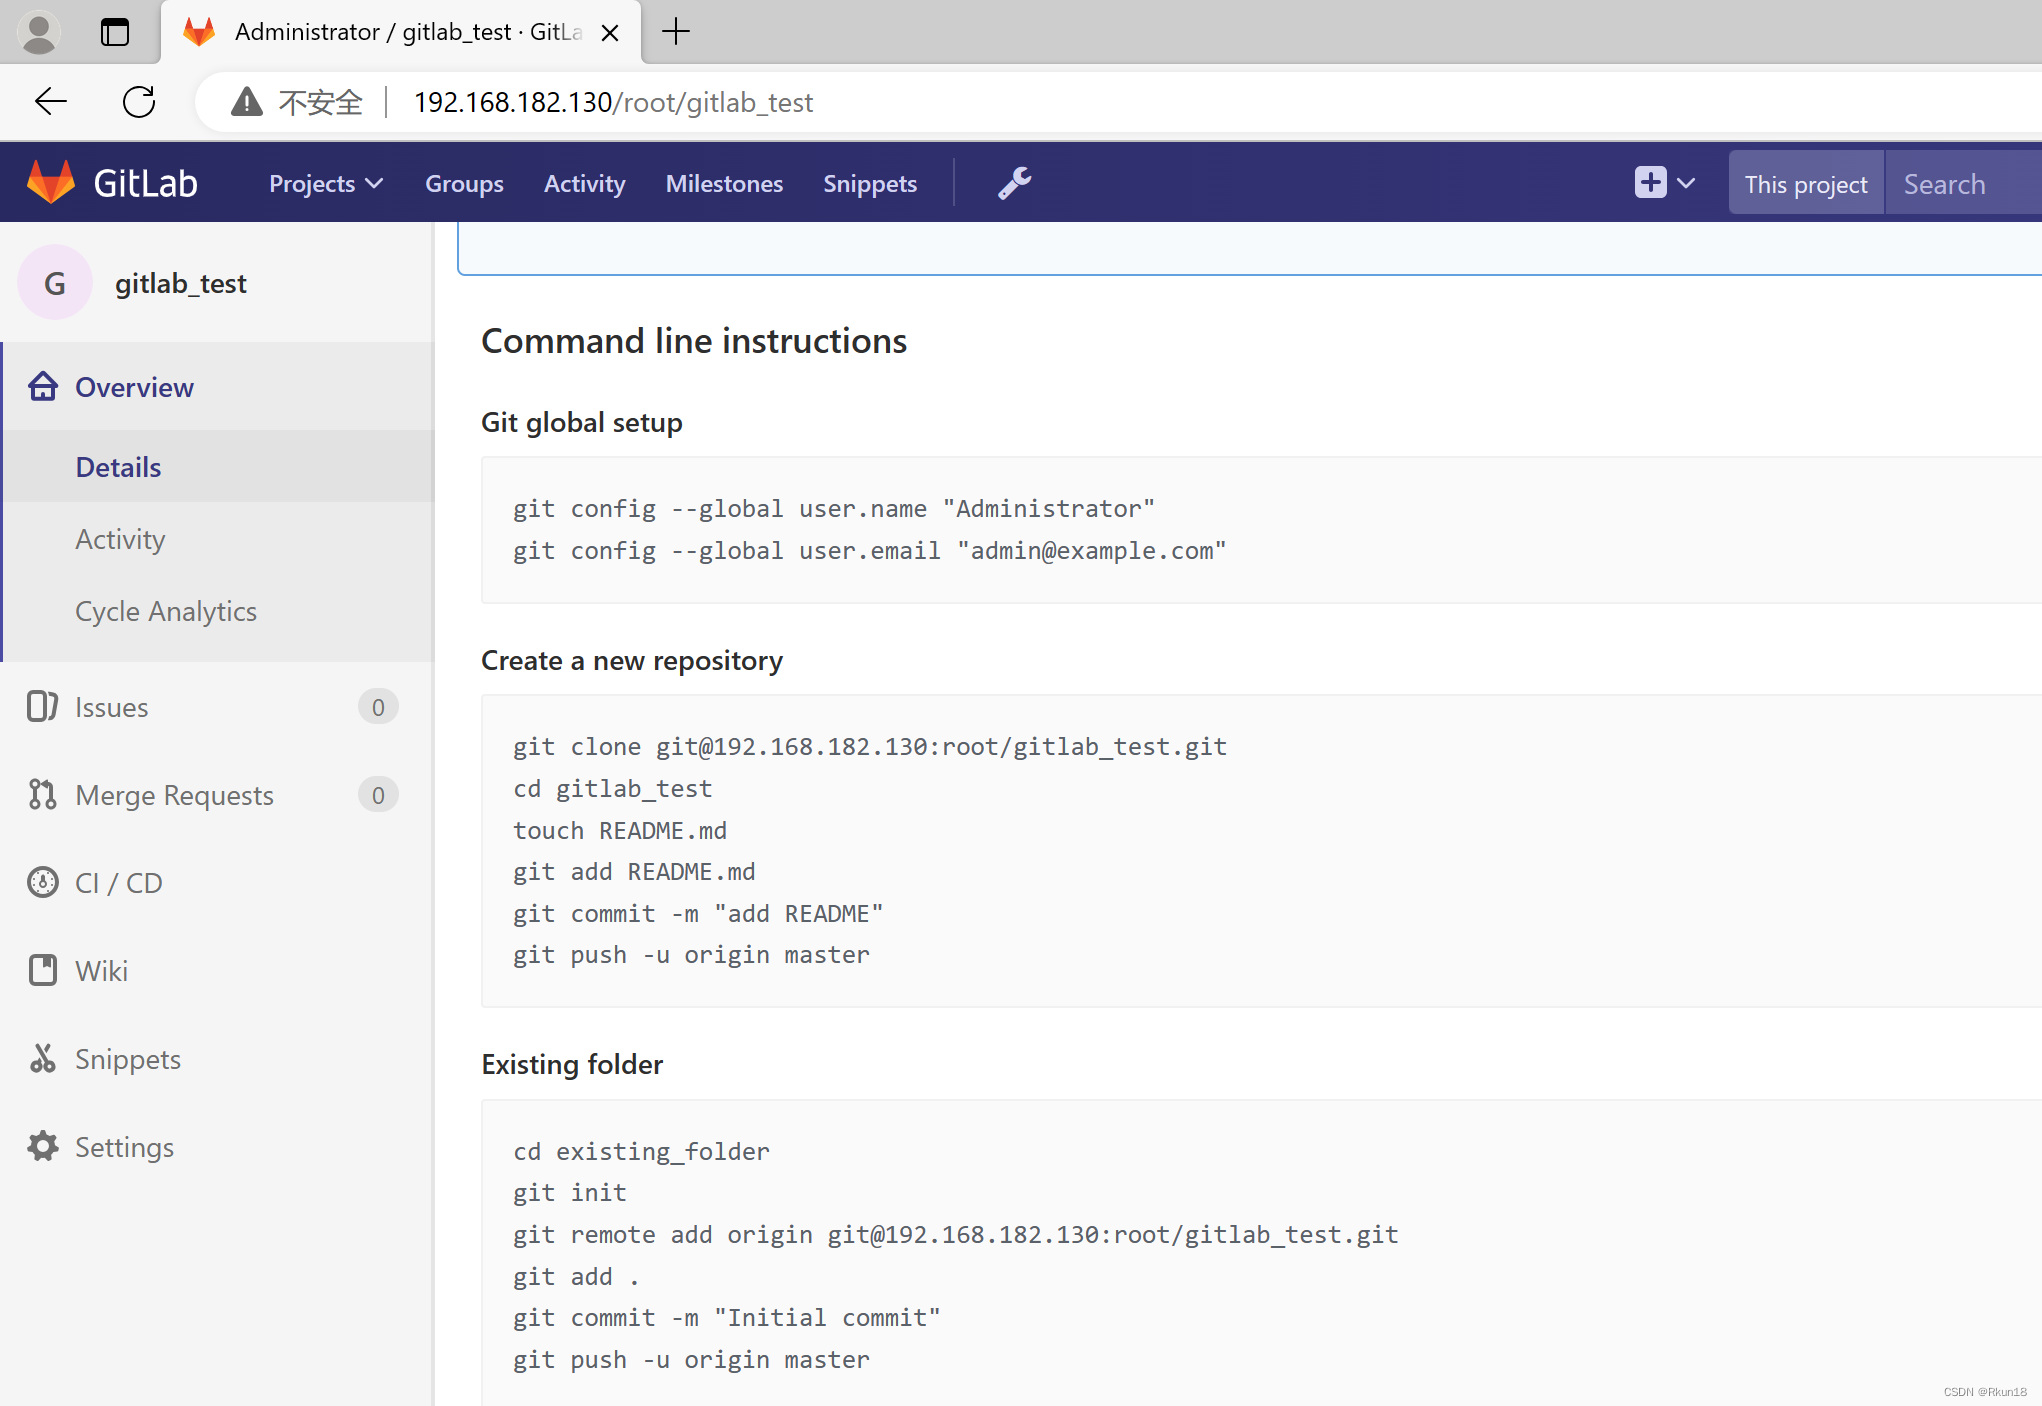This screenshot has width=2042, height=1406.
Task: Toggle the user profile avatar icon
Action: click(x=42, y=36)
